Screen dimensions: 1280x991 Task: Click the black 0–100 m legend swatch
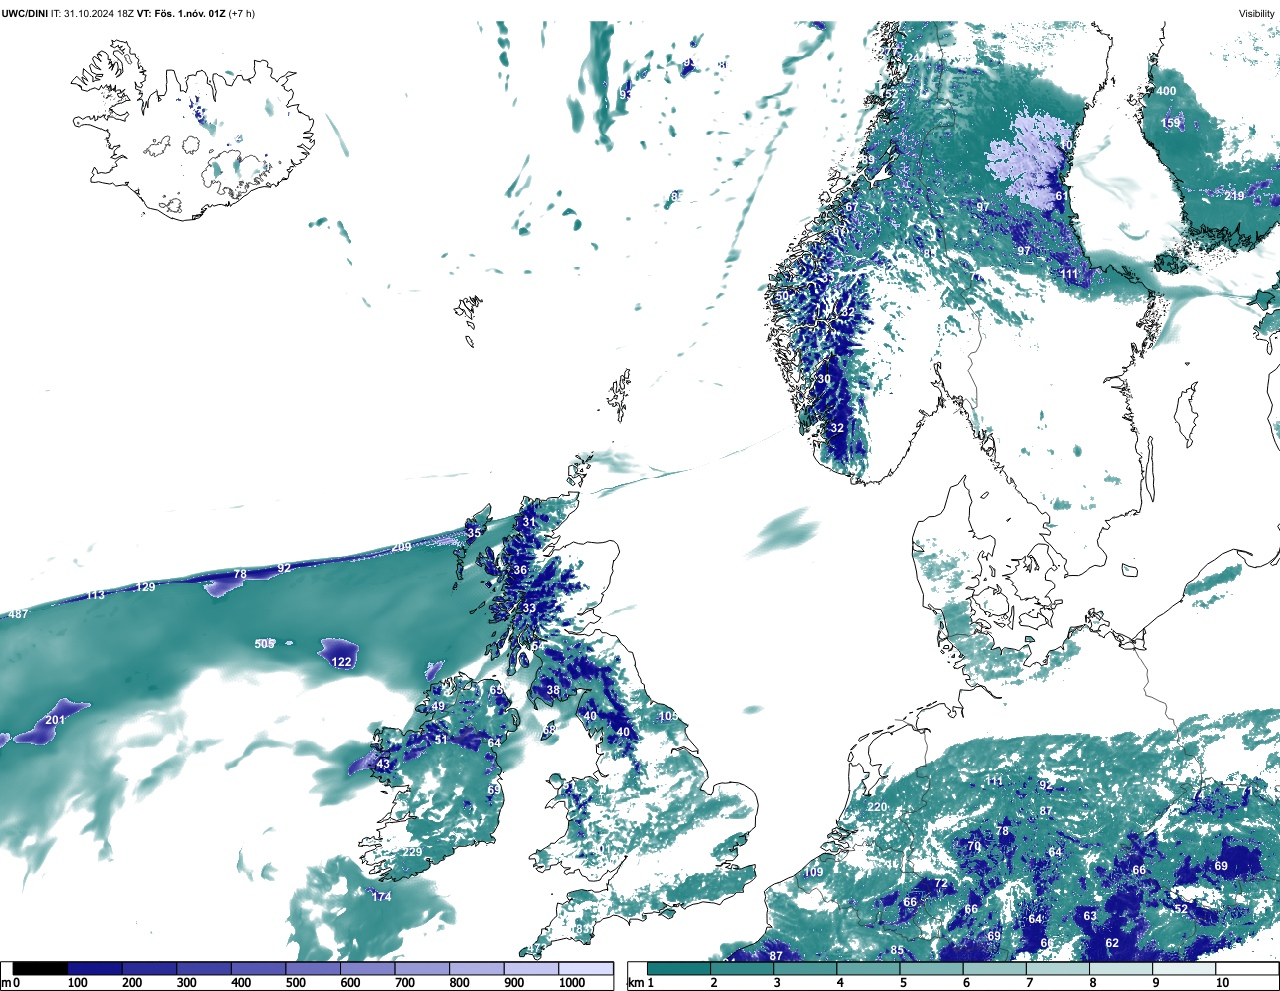coord(41,968)
